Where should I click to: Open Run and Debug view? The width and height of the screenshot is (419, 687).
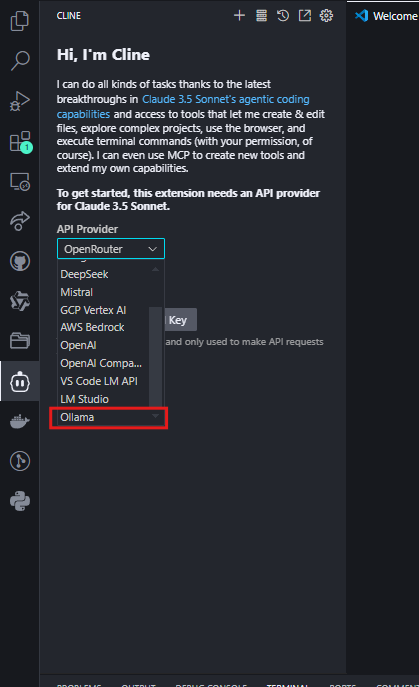pyautogui.click(x=20, y=101)
